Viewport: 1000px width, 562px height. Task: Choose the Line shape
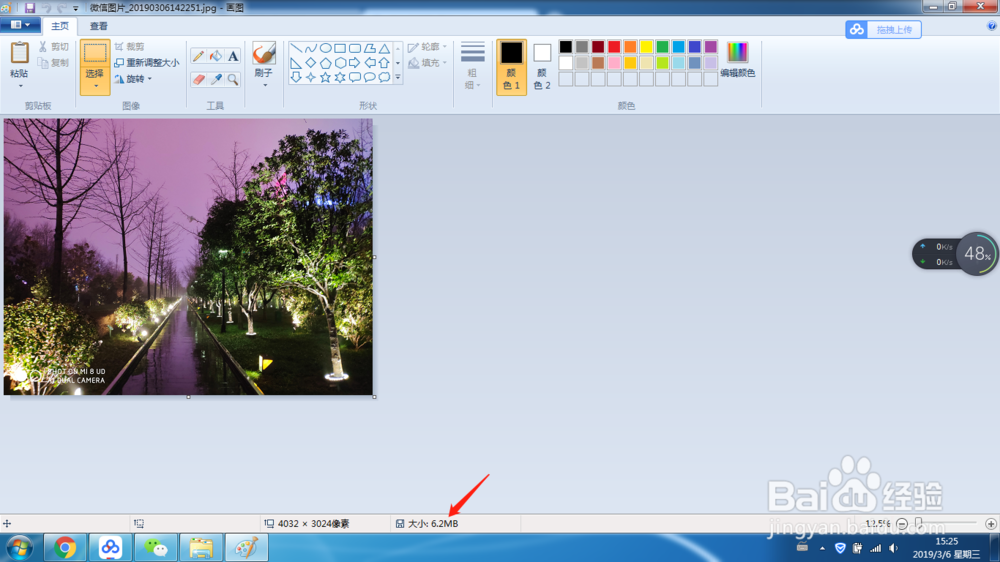pos(296,48)
